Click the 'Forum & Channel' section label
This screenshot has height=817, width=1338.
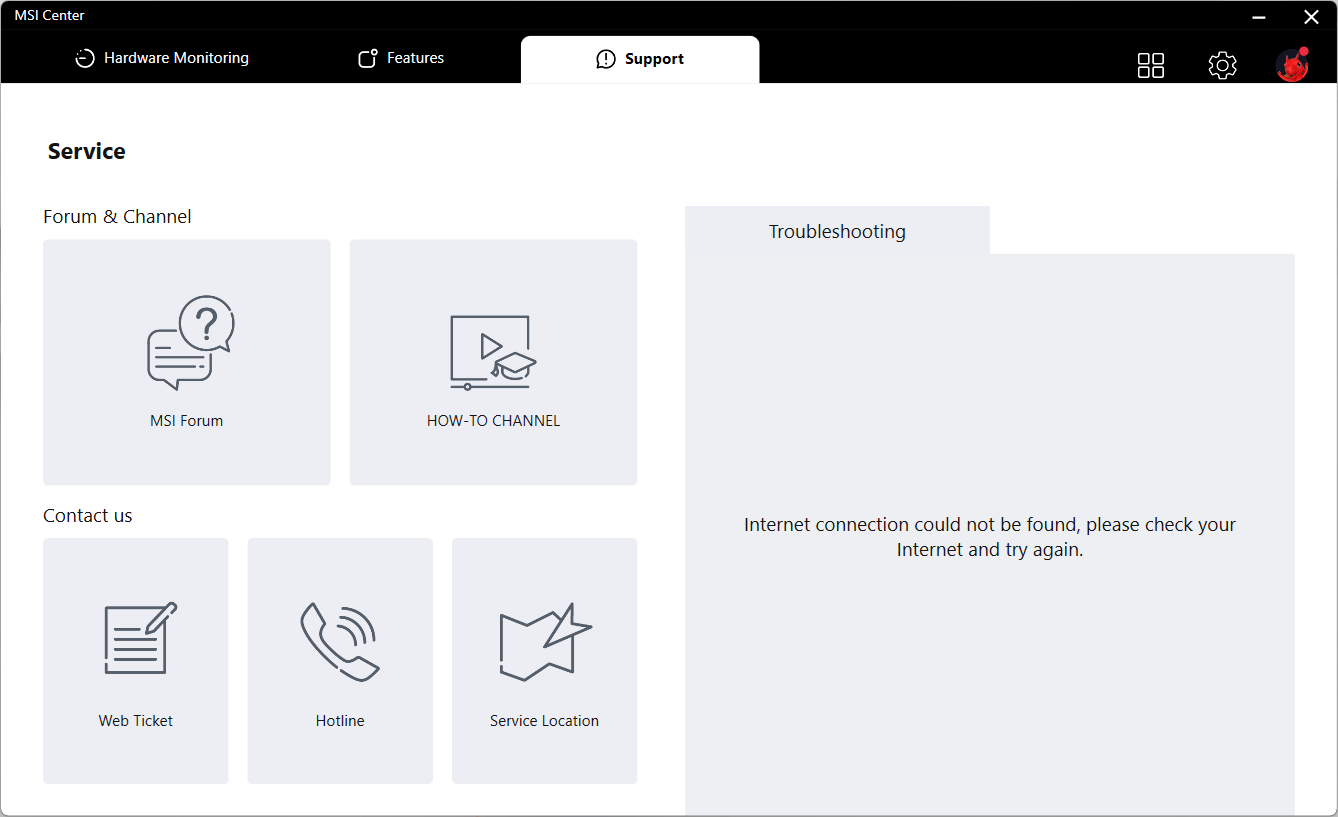point(117,216)
